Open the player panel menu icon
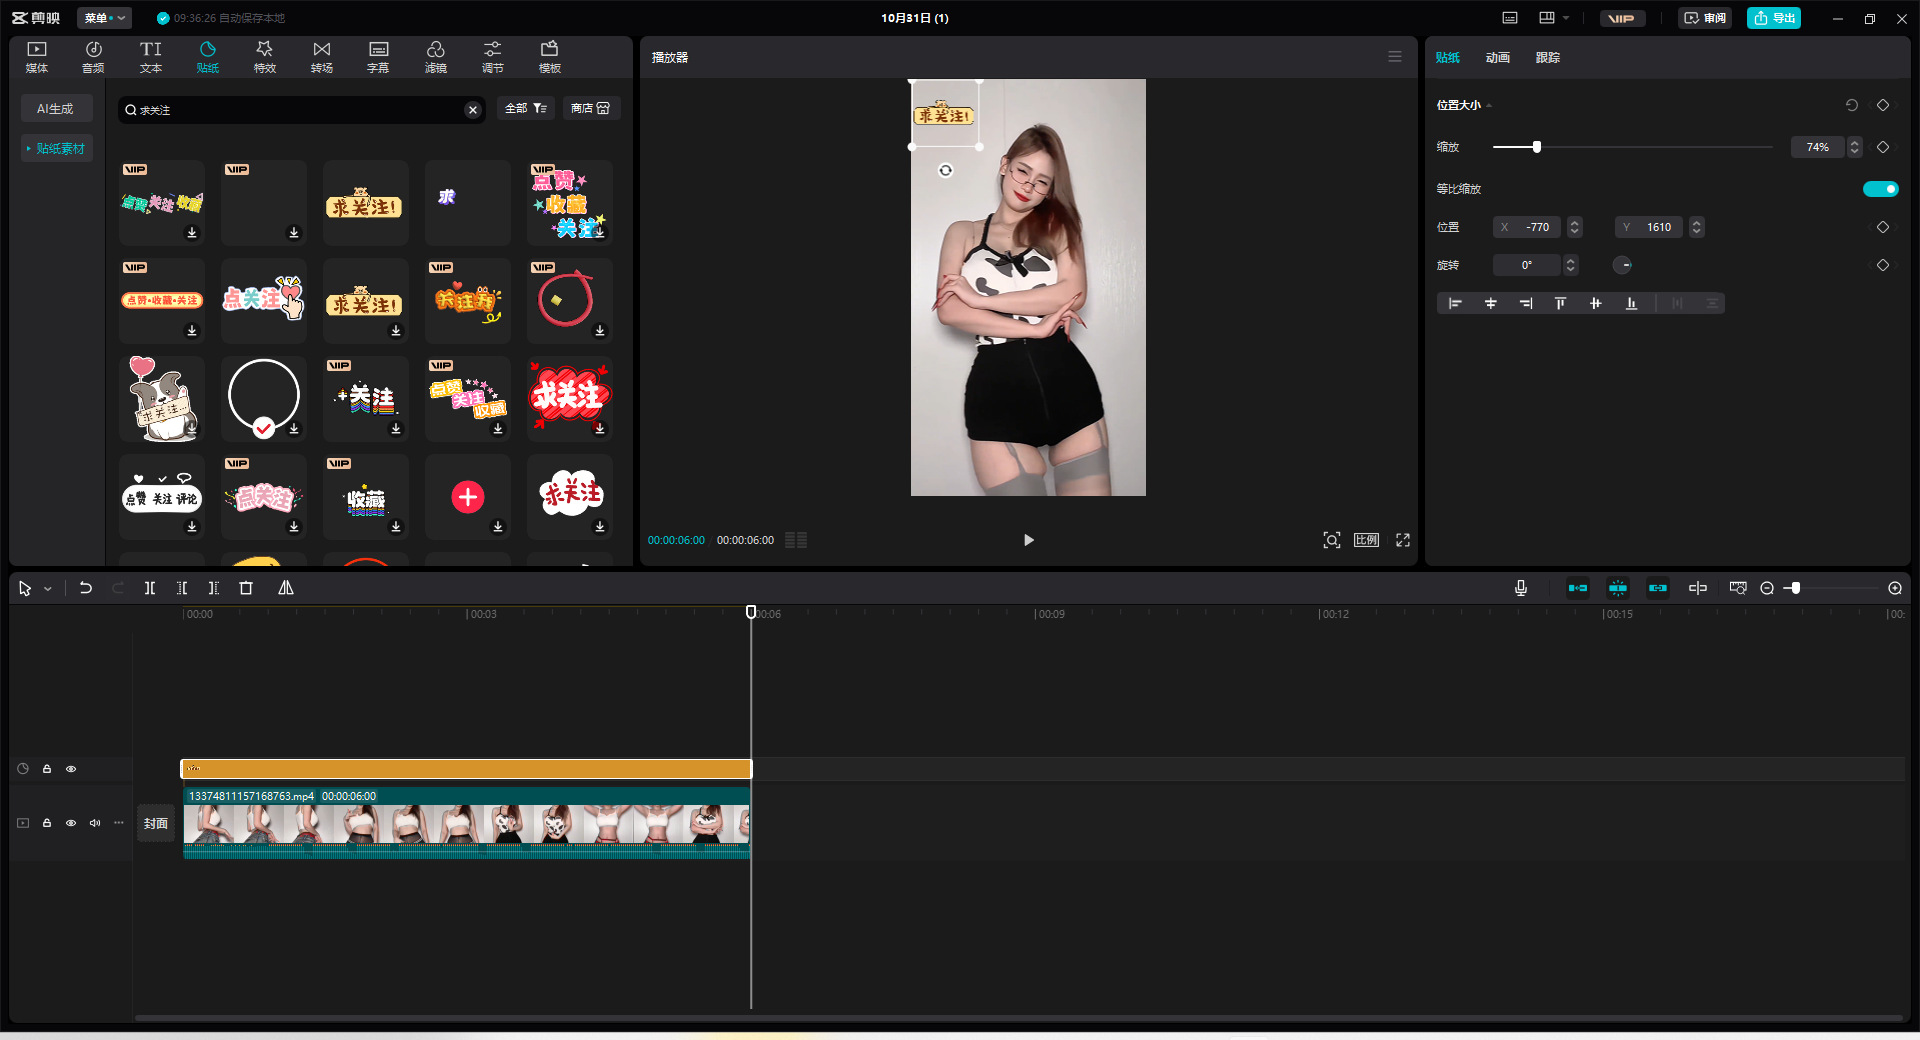This screenshot has height=1040, width=1920. [1395, 57]
